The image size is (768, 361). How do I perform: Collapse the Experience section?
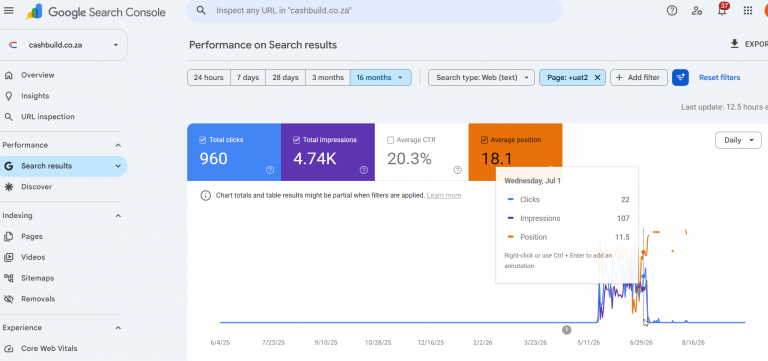pyautogui.click(x=118, y=328)
